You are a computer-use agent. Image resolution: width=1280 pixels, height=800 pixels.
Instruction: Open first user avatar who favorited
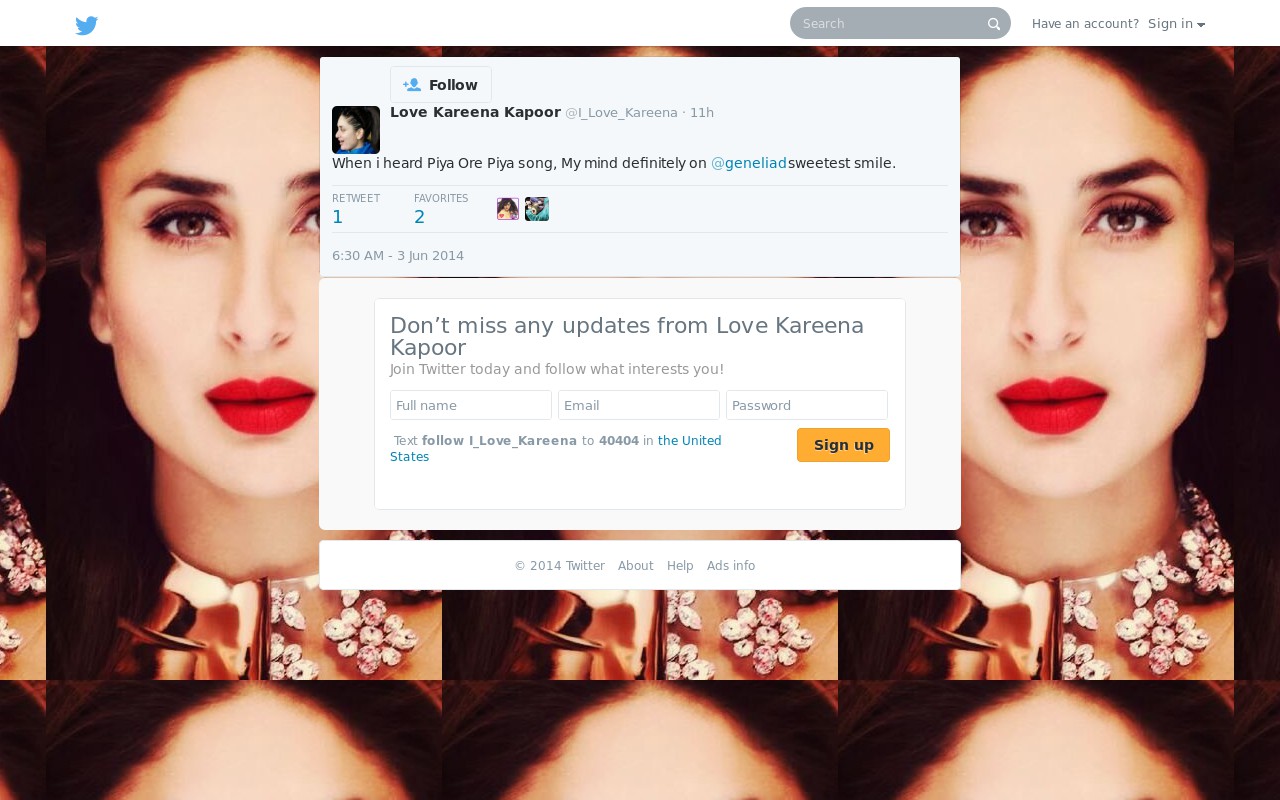508,209
